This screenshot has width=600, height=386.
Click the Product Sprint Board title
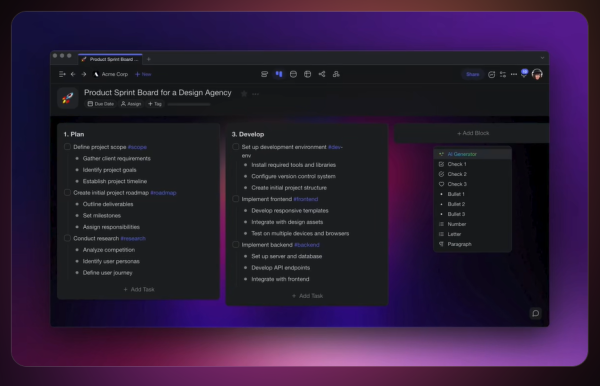click(158, 93)
